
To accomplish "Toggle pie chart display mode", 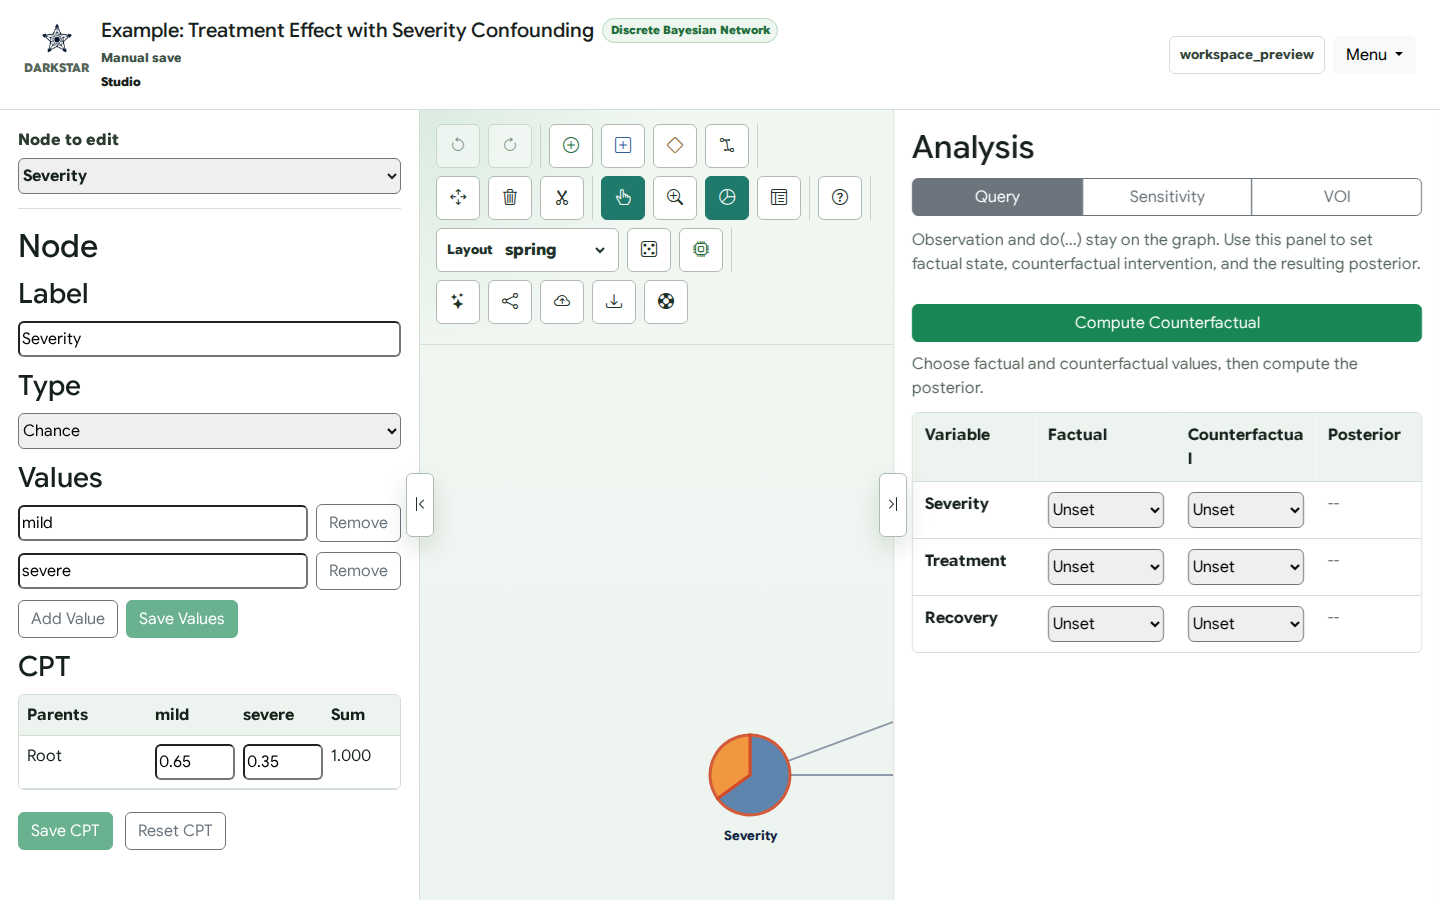I will pyautogui.click(x=727, y=198).
